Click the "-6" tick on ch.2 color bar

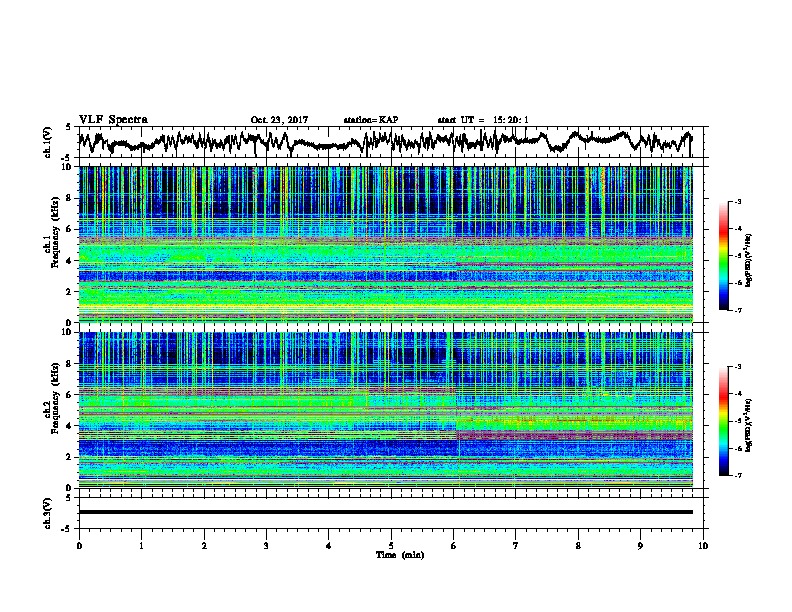738,448
